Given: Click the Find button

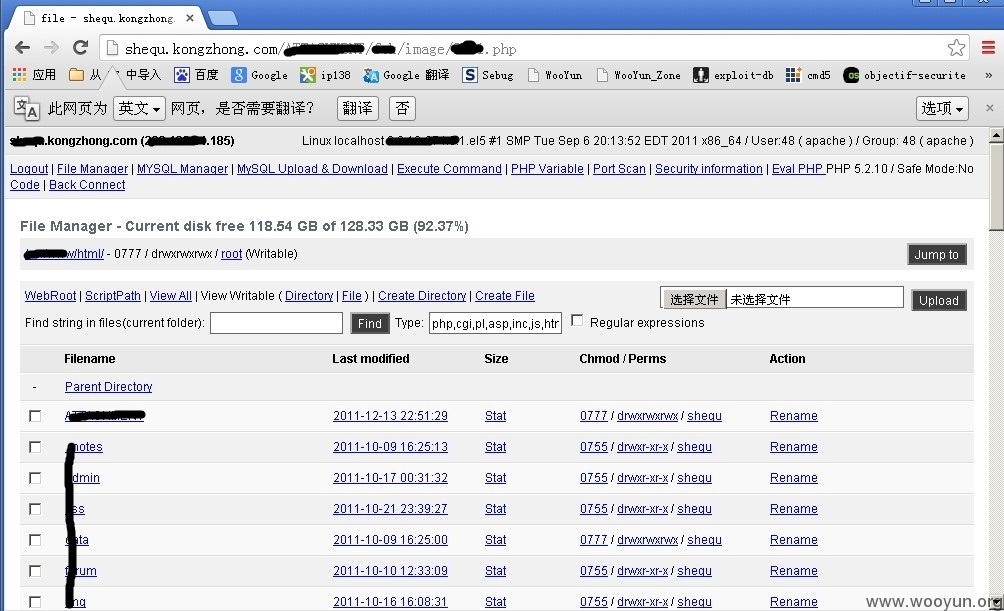Looking at the screenshot, I should point(369,323).
